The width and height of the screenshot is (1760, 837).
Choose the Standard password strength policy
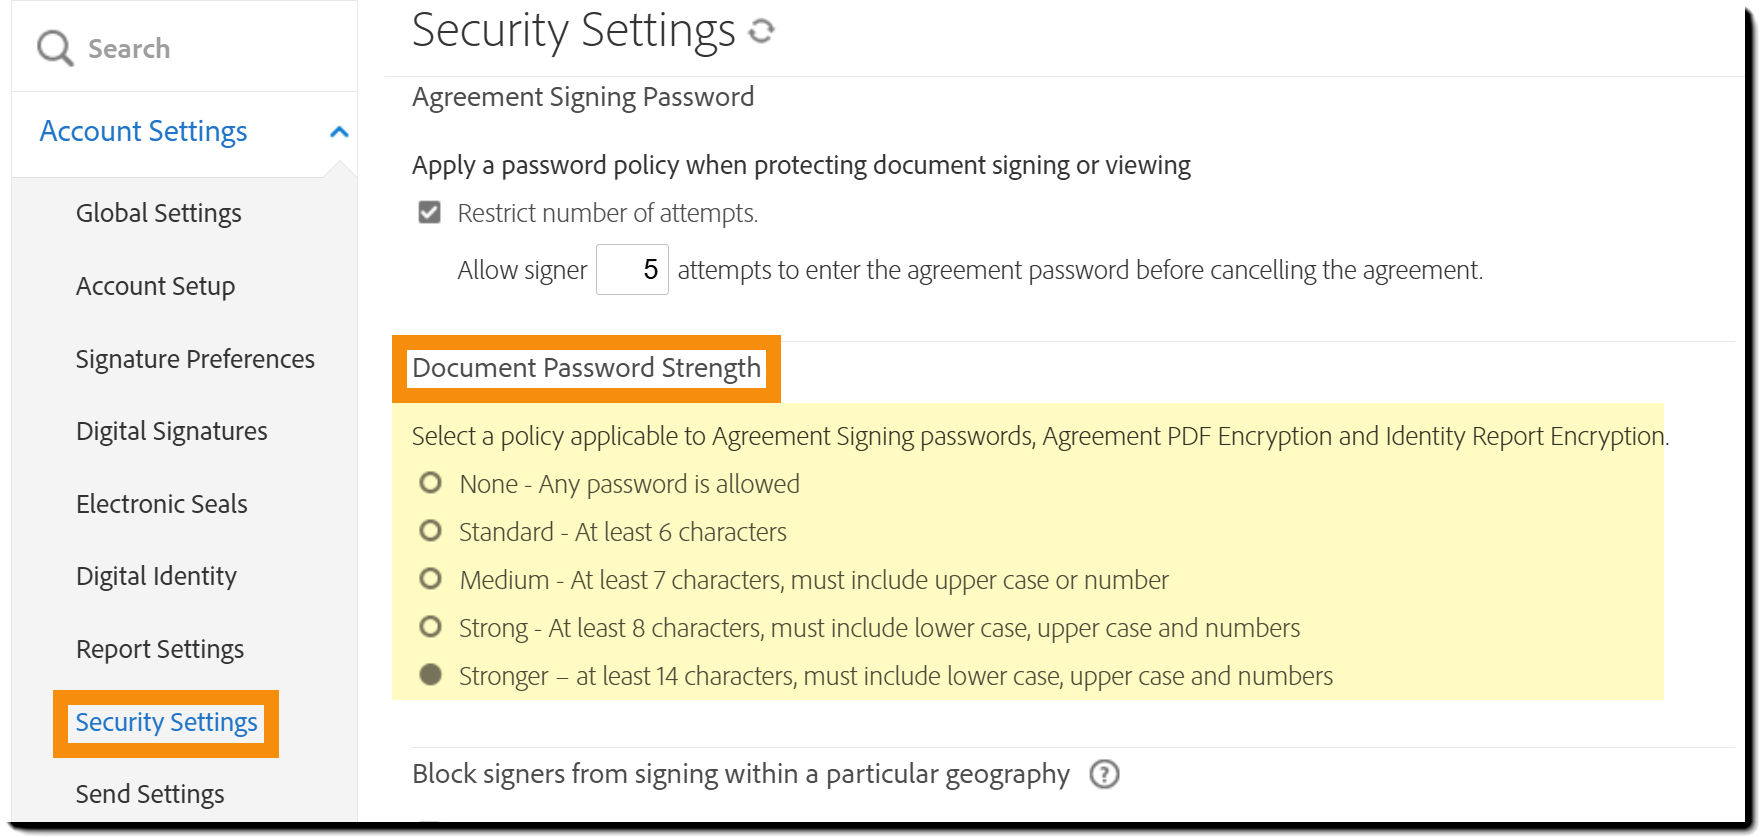coord(430,531)
